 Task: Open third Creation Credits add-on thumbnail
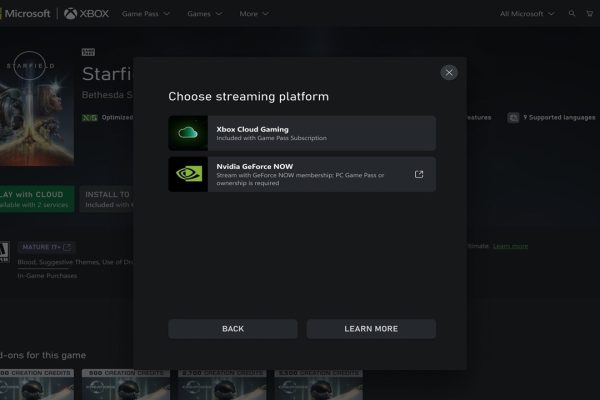(222, 384)
